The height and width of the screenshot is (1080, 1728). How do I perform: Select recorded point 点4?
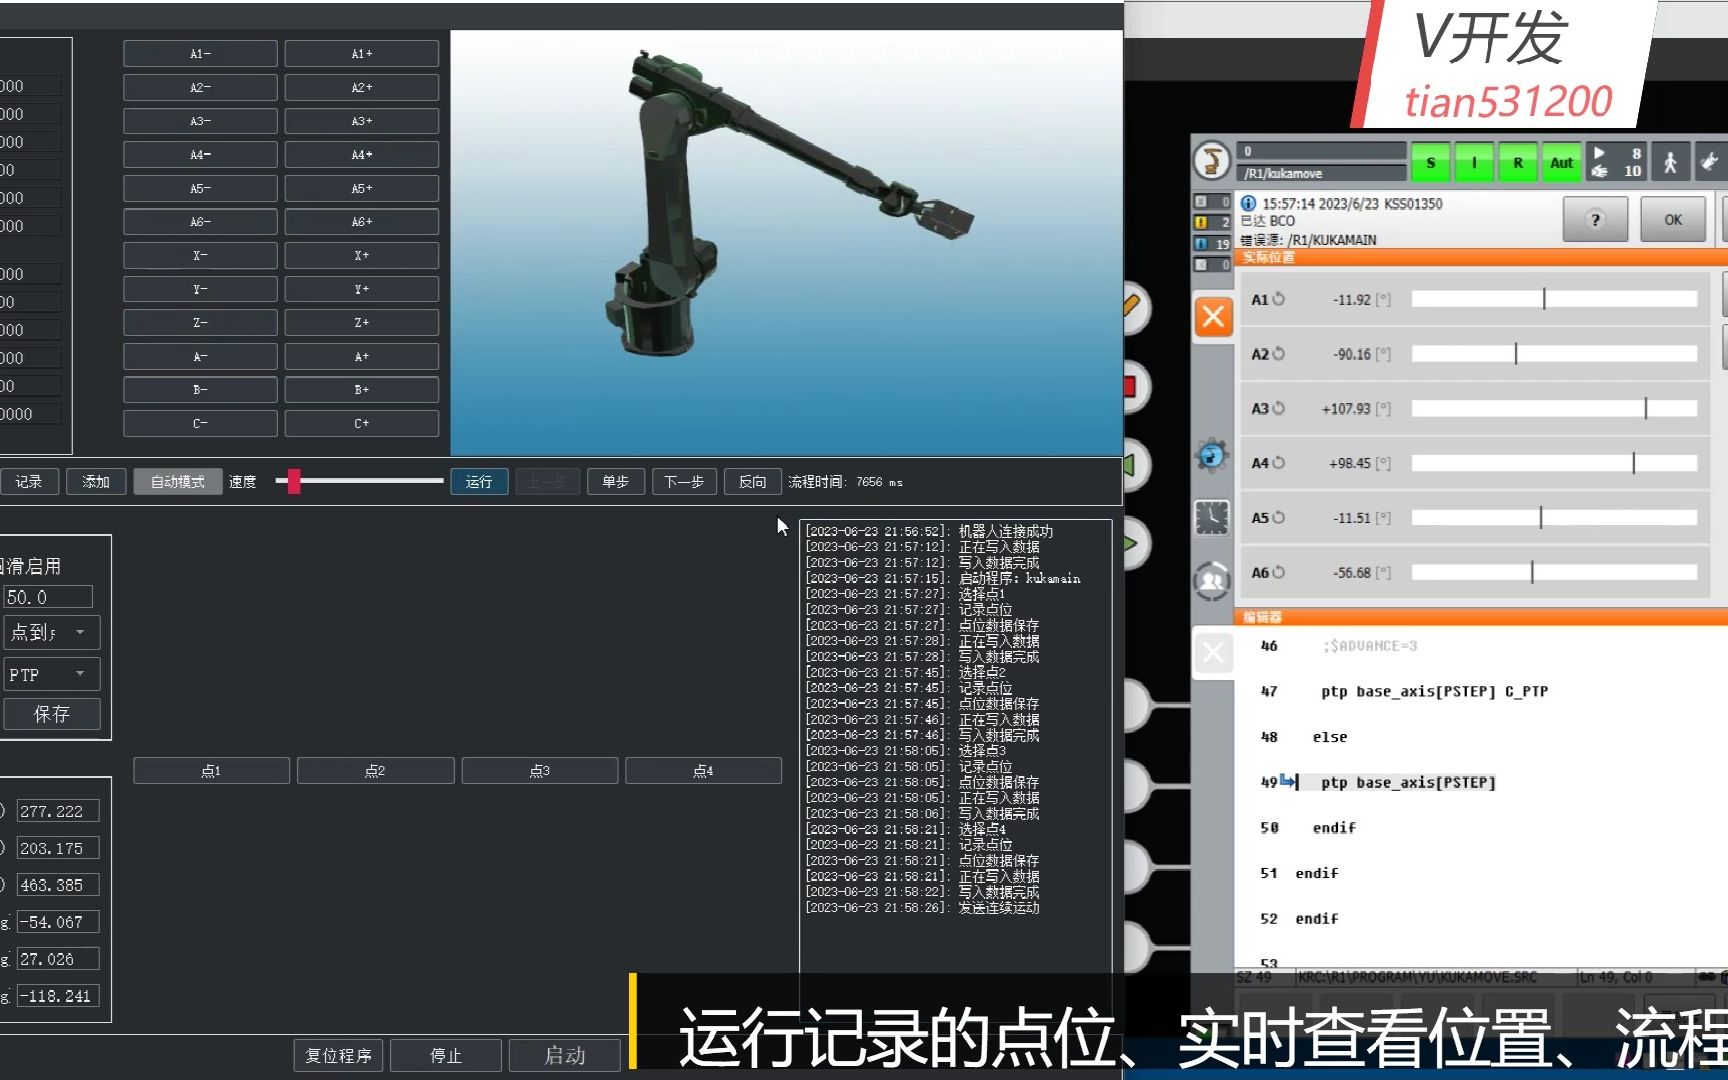[x=704, y=771]
